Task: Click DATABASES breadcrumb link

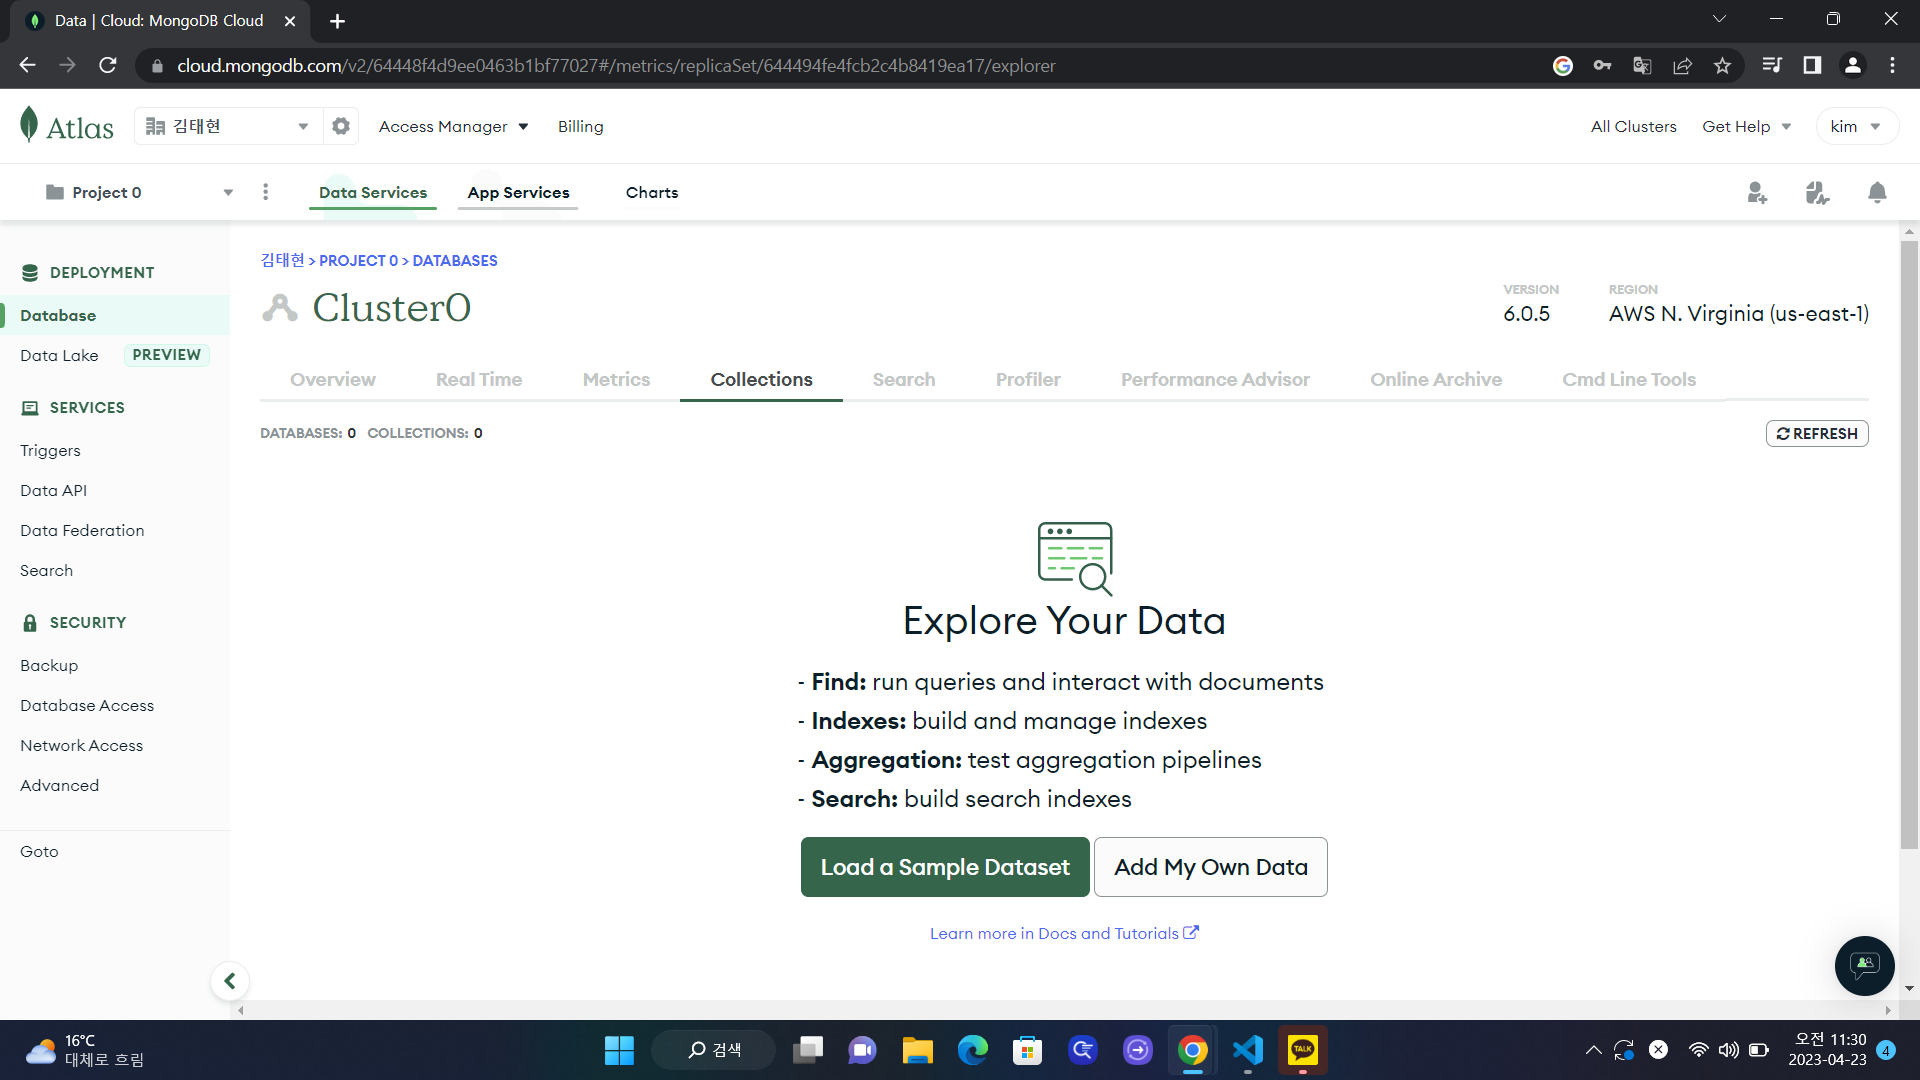Action: point(455,260)
